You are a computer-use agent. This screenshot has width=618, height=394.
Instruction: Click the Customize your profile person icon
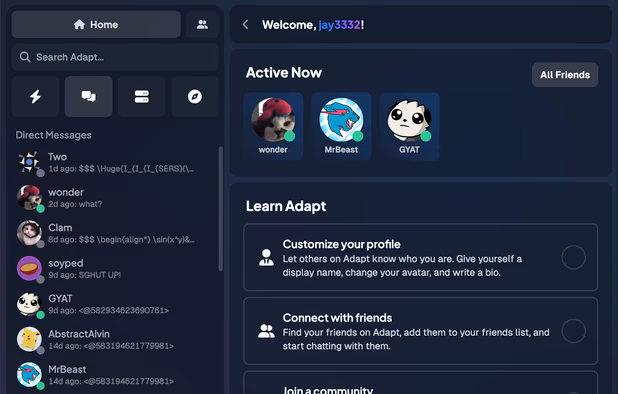266,258
